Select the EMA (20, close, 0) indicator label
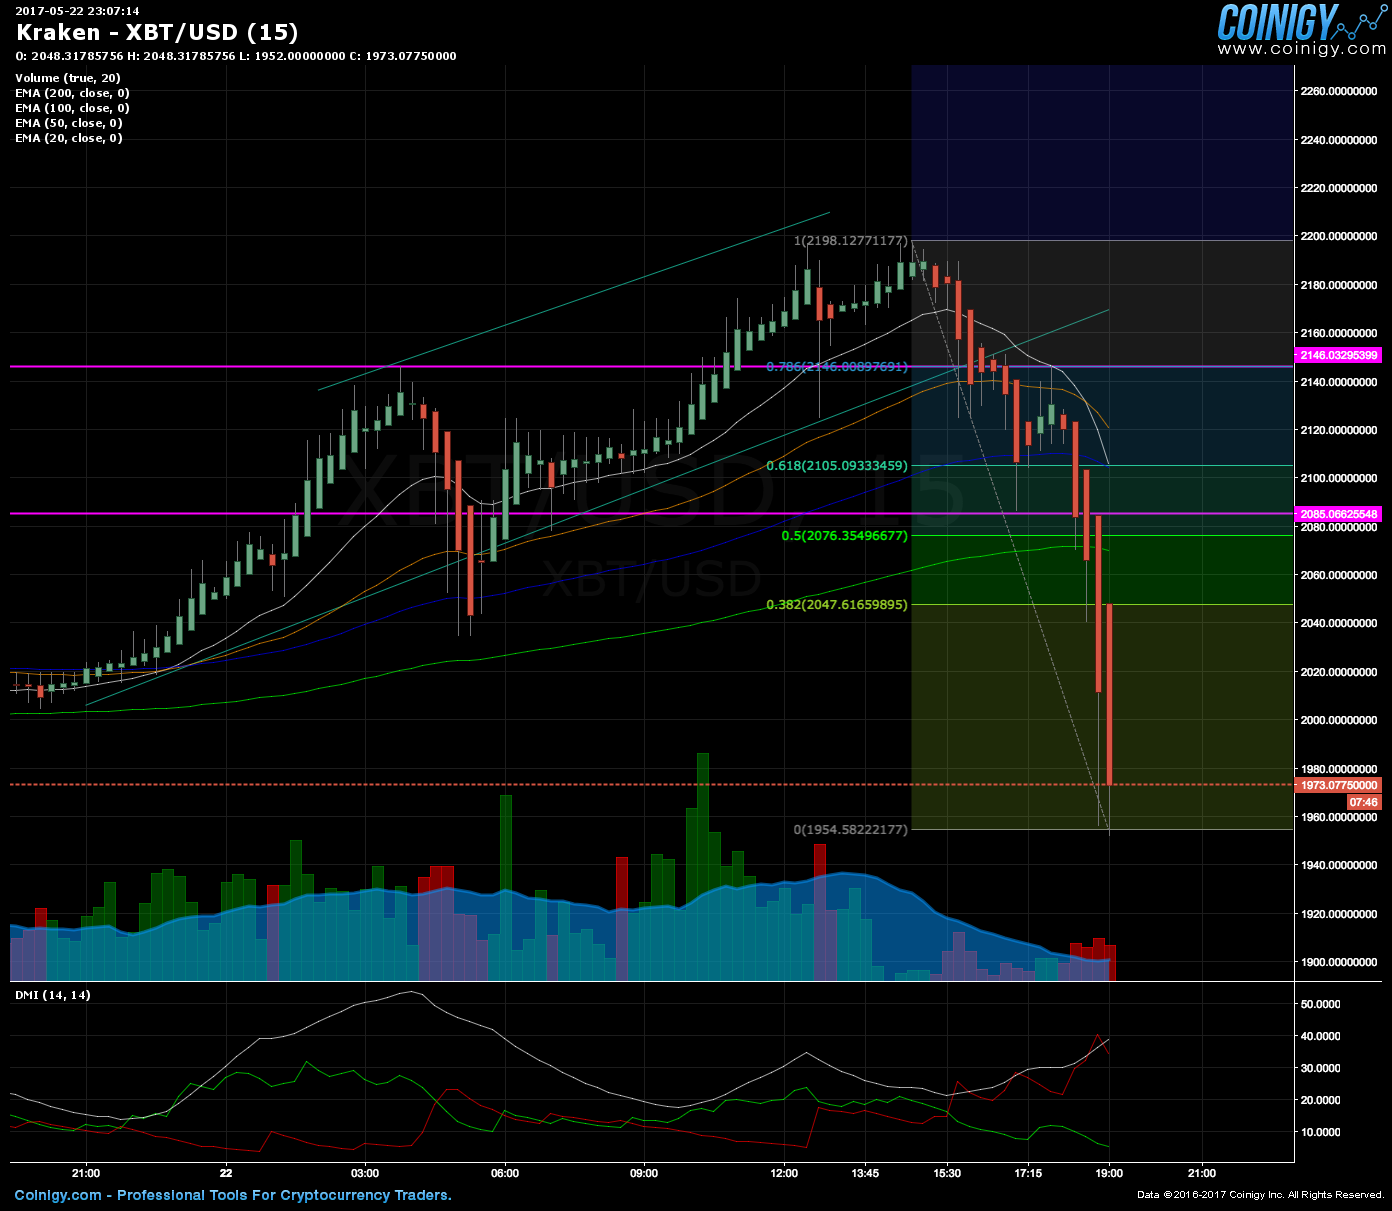 click(x=66, y=138)
